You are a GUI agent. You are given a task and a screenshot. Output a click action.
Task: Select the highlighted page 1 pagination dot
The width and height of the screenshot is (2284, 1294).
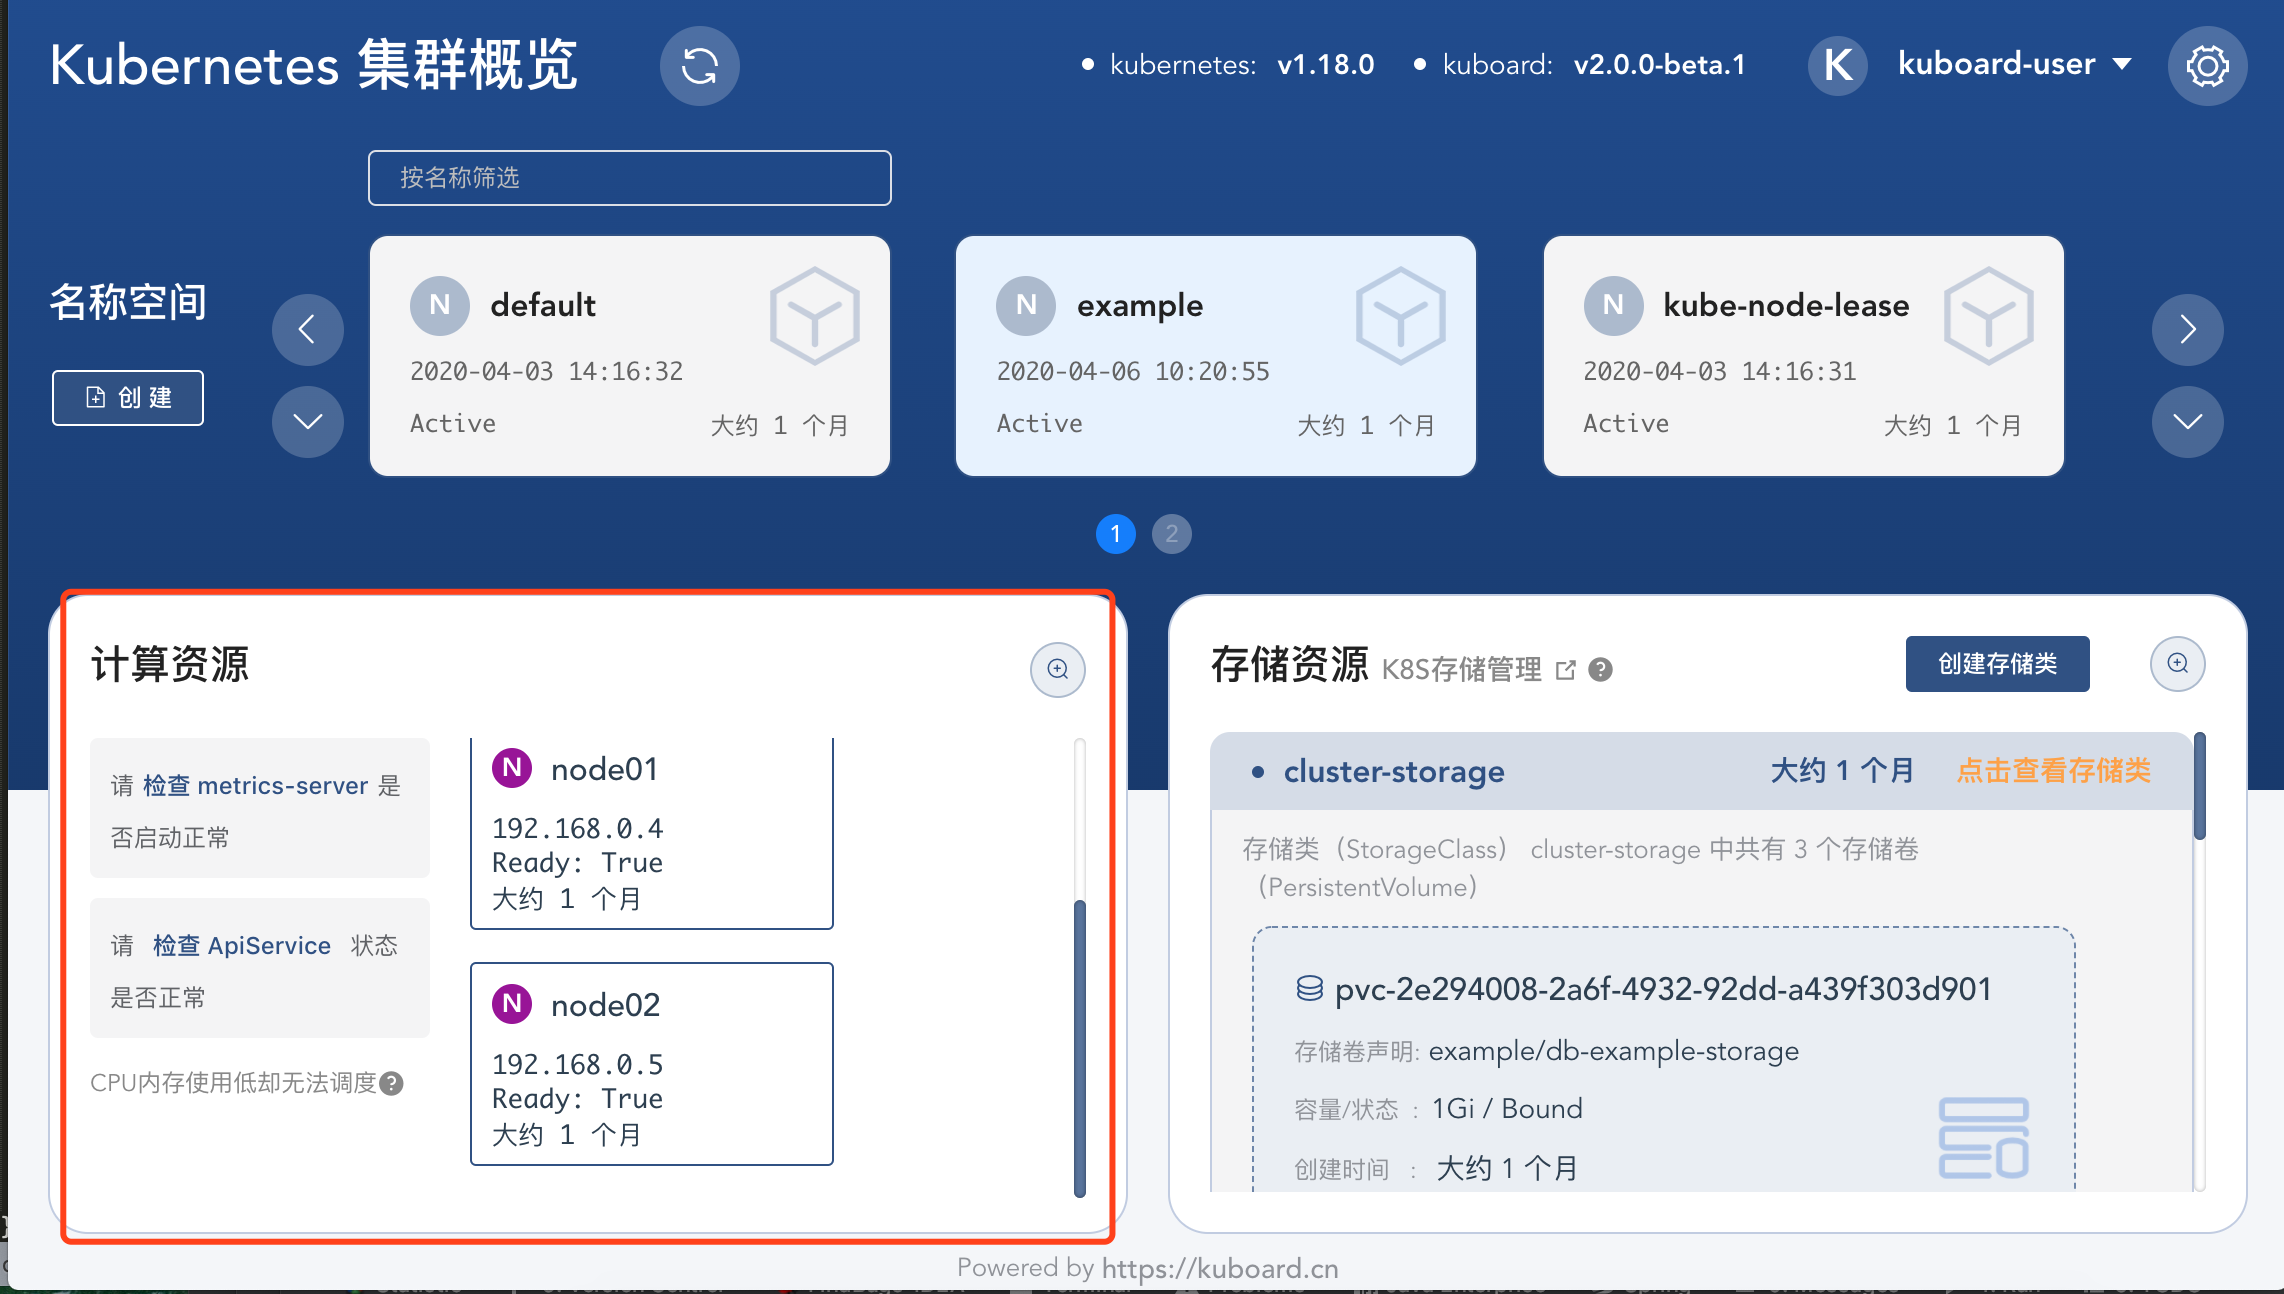click(x=1115, y=534)
